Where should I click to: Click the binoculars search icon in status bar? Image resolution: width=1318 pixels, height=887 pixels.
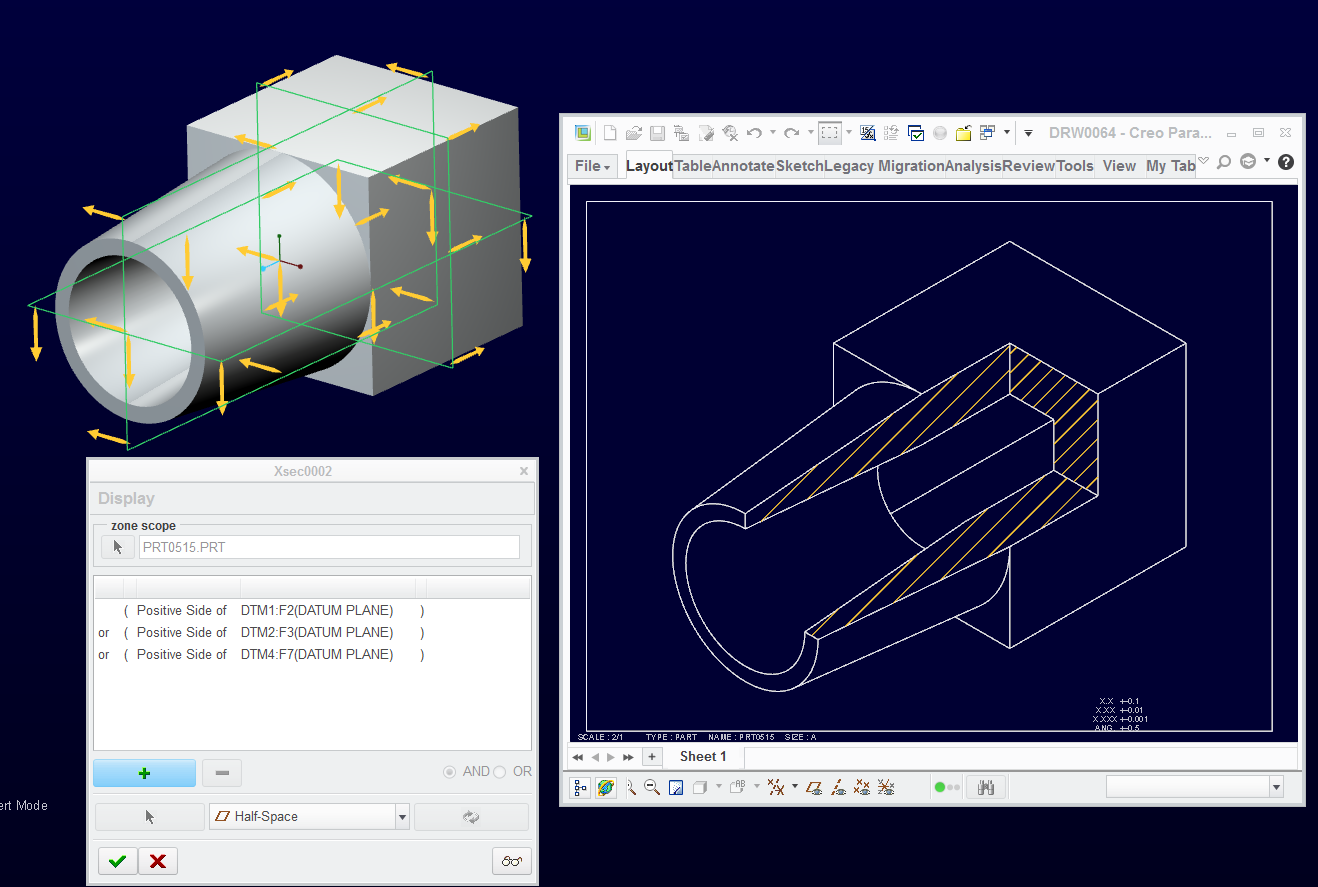[x=986, y=787]
